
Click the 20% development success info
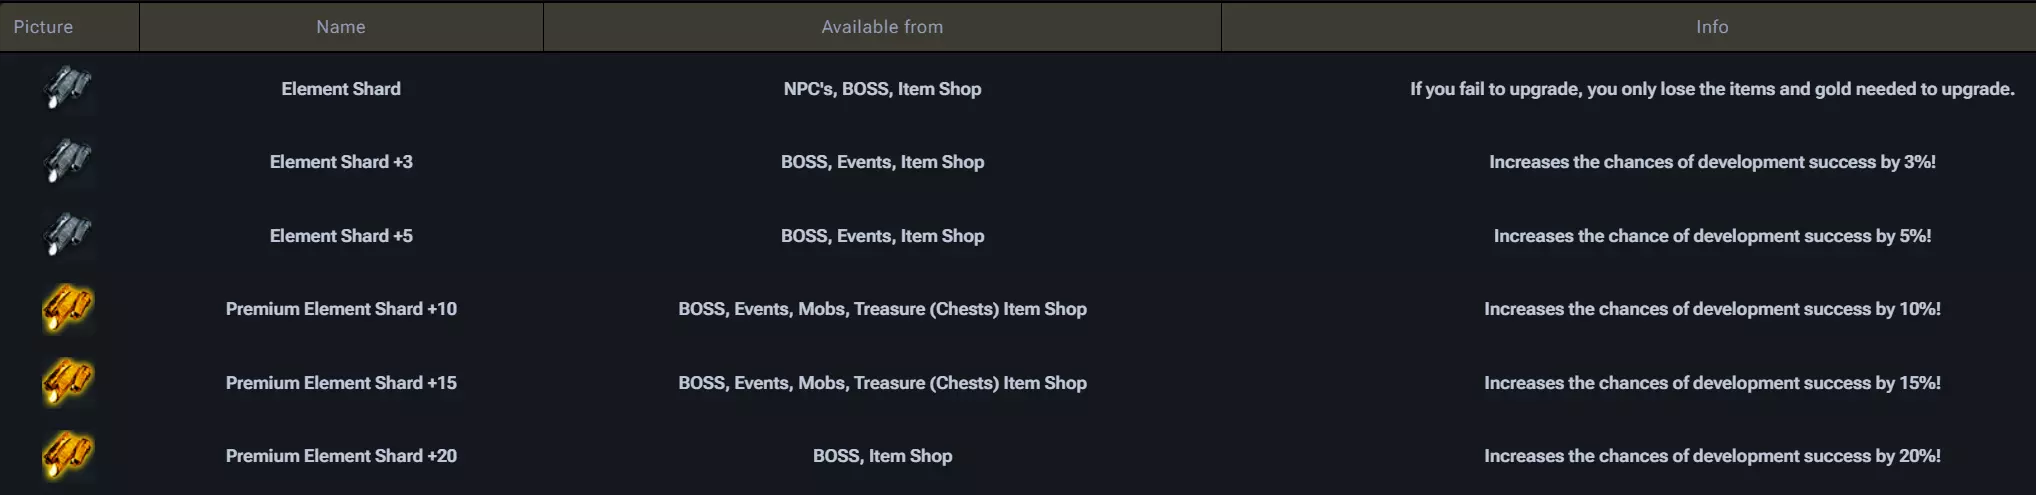click(1712, 456)
